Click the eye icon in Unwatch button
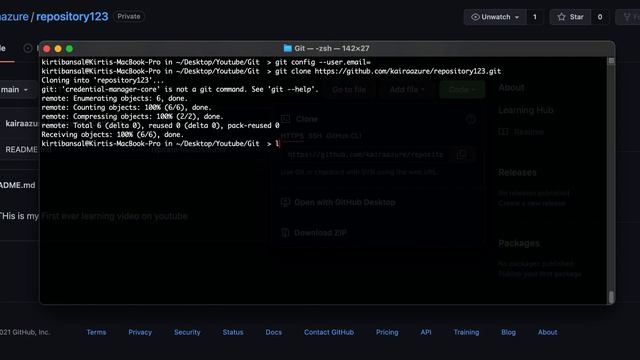 (x=475, y=17)
